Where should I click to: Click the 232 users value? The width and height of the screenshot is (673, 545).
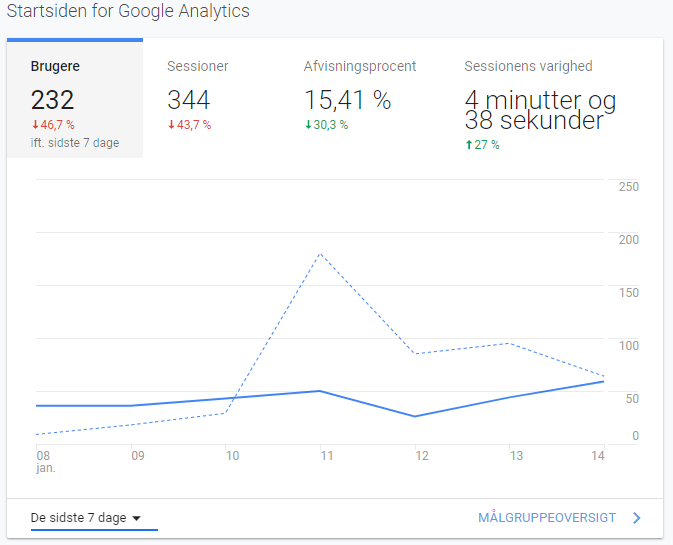pyautogui.click(x=52, y=101)
